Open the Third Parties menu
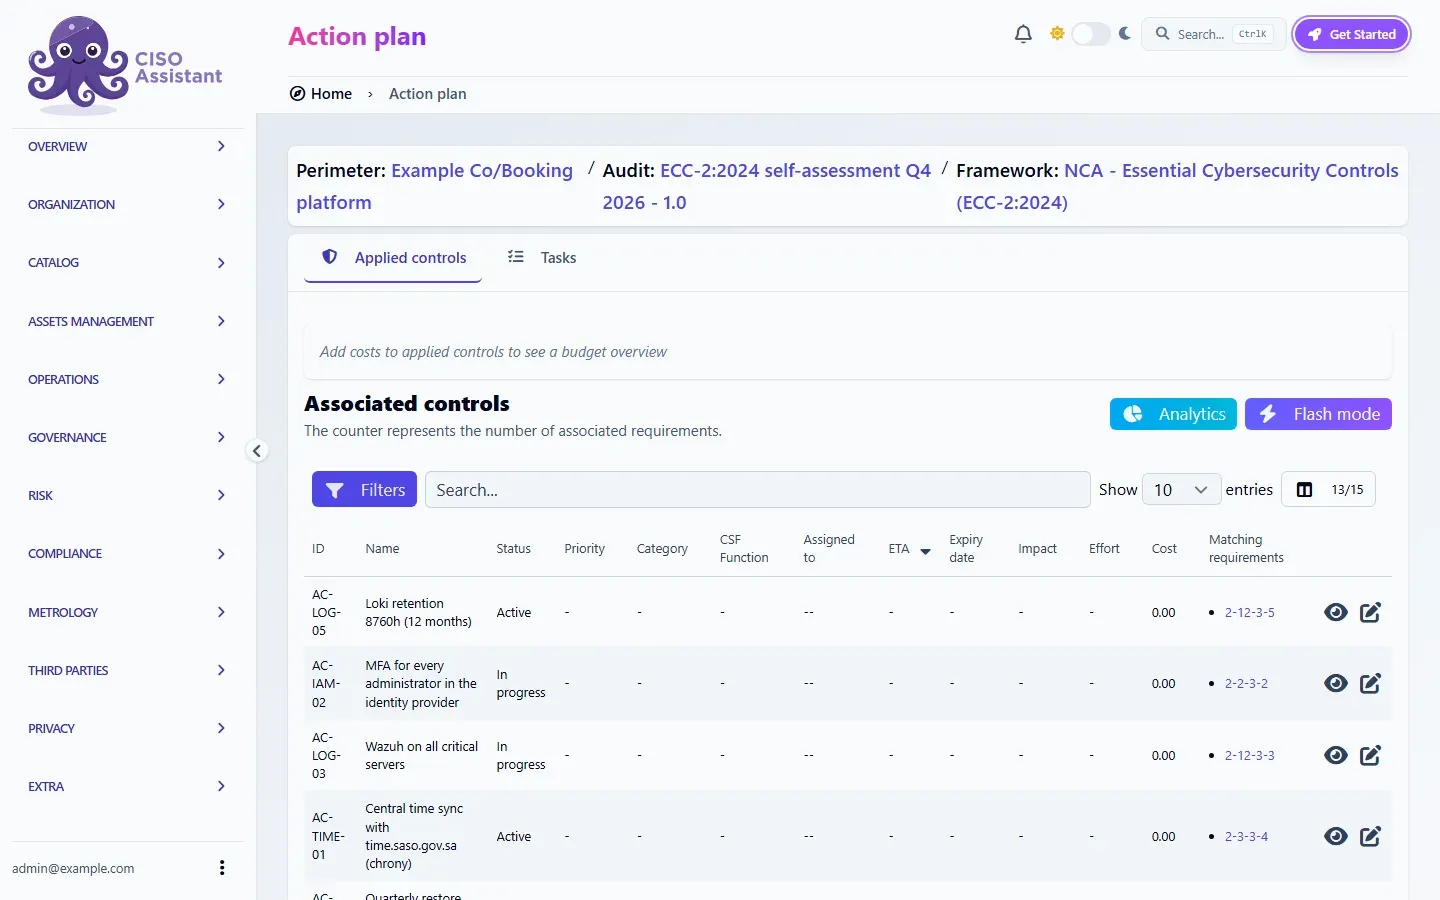1440x900 pixels. [x=128, y=670]
